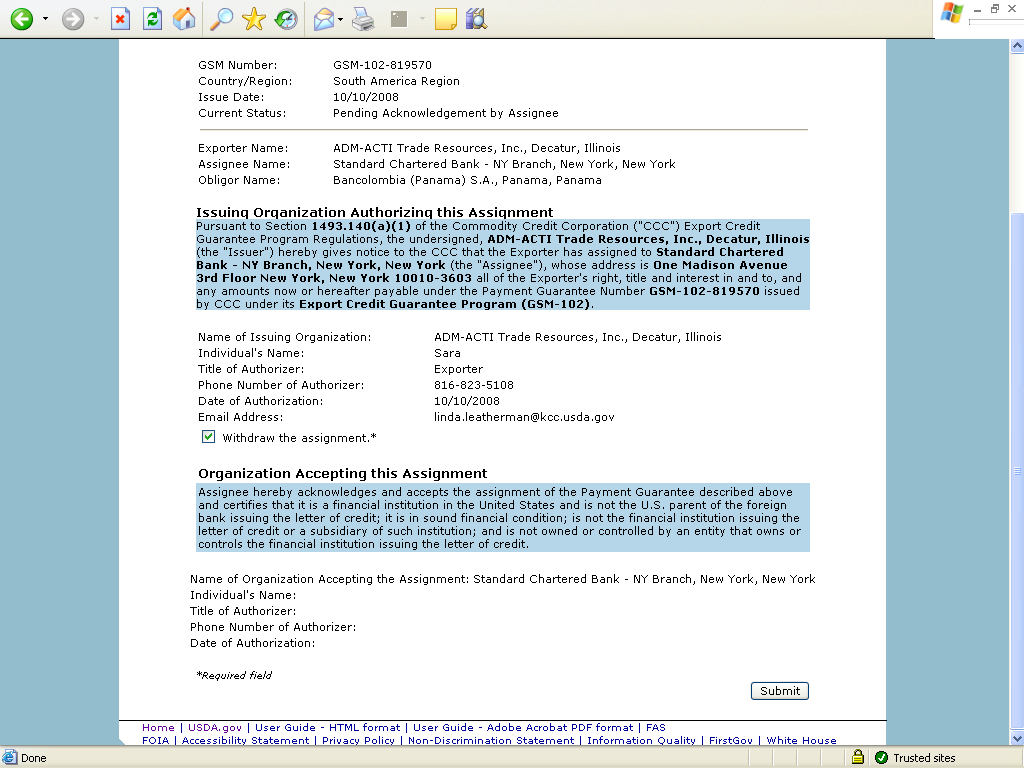
Task: Open the Research books icon
Action: (477, 19)
